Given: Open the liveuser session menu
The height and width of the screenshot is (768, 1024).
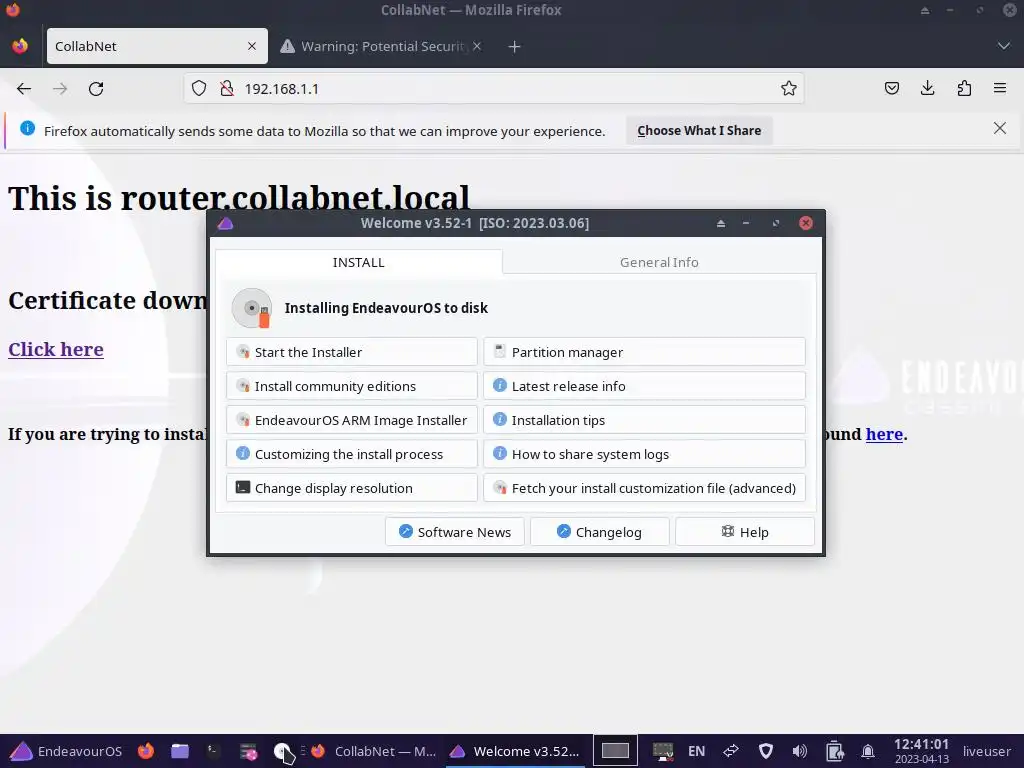Looking at the screenshot, I should tap(986, 751).
